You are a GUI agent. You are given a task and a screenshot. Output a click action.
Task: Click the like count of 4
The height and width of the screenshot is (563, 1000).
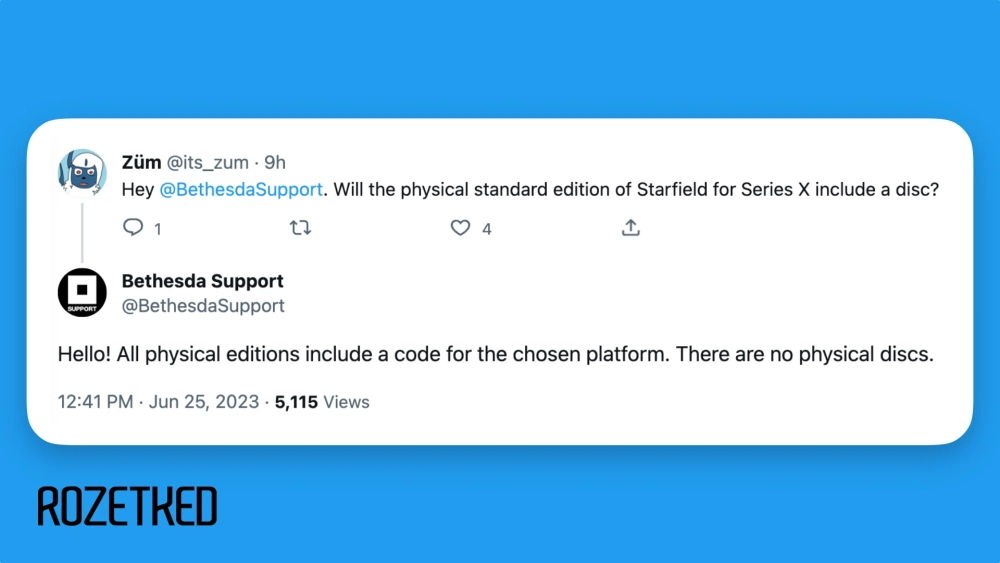point(486,229)
